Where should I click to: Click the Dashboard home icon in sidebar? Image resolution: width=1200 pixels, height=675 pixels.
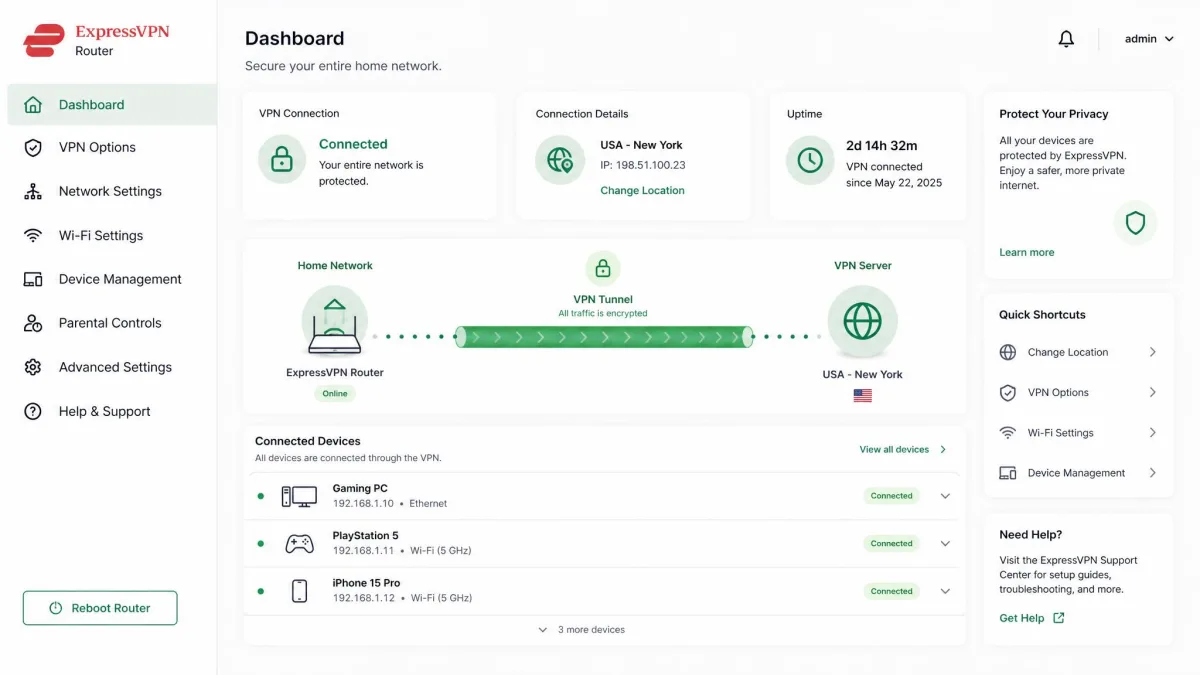click(x=33, y=105)
